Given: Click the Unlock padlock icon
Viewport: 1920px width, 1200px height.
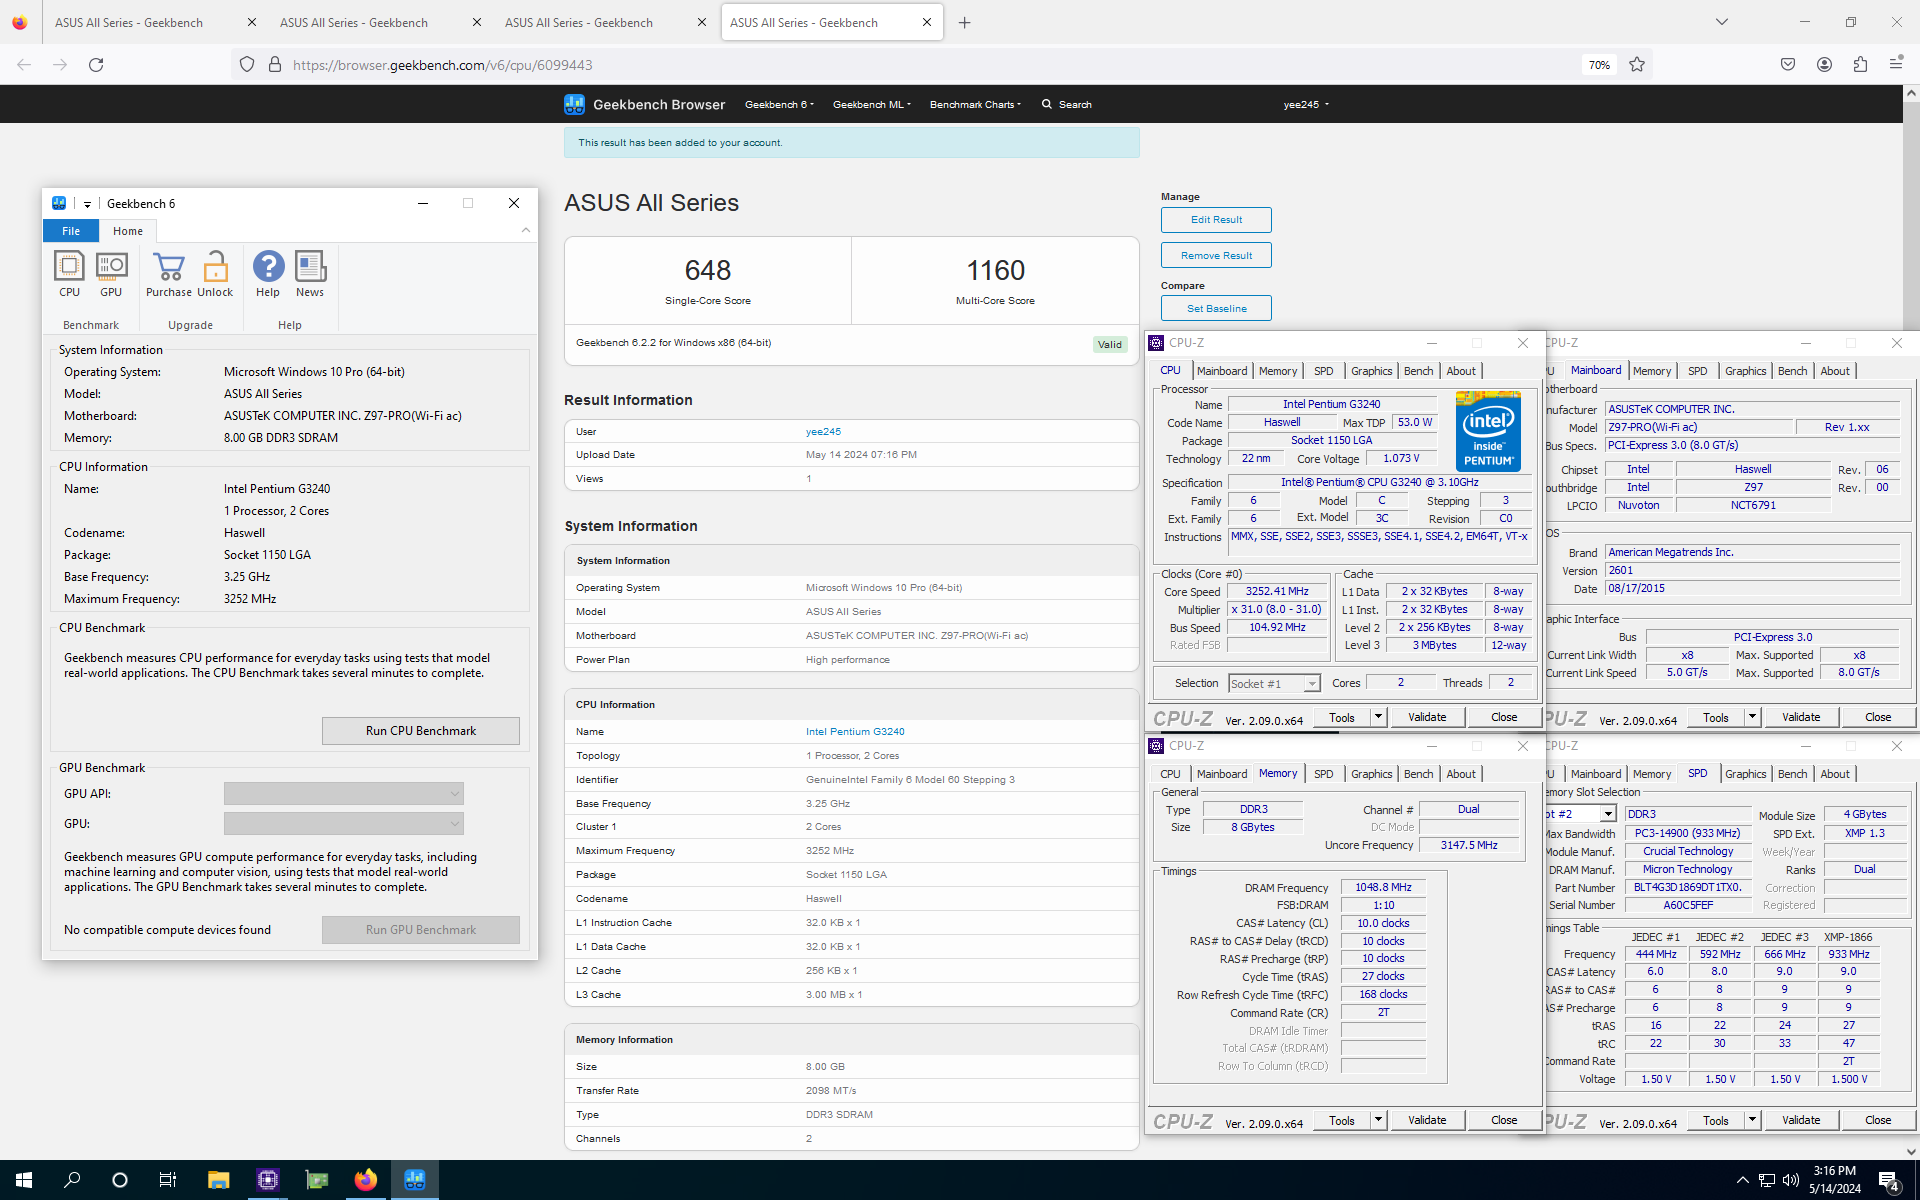Looking at the screenshot, I should coord(215,274).
